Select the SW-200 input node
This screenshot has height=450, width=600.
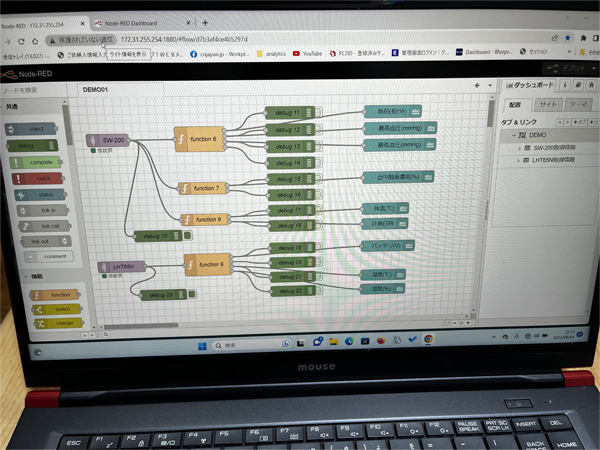(x=108, y=140)
